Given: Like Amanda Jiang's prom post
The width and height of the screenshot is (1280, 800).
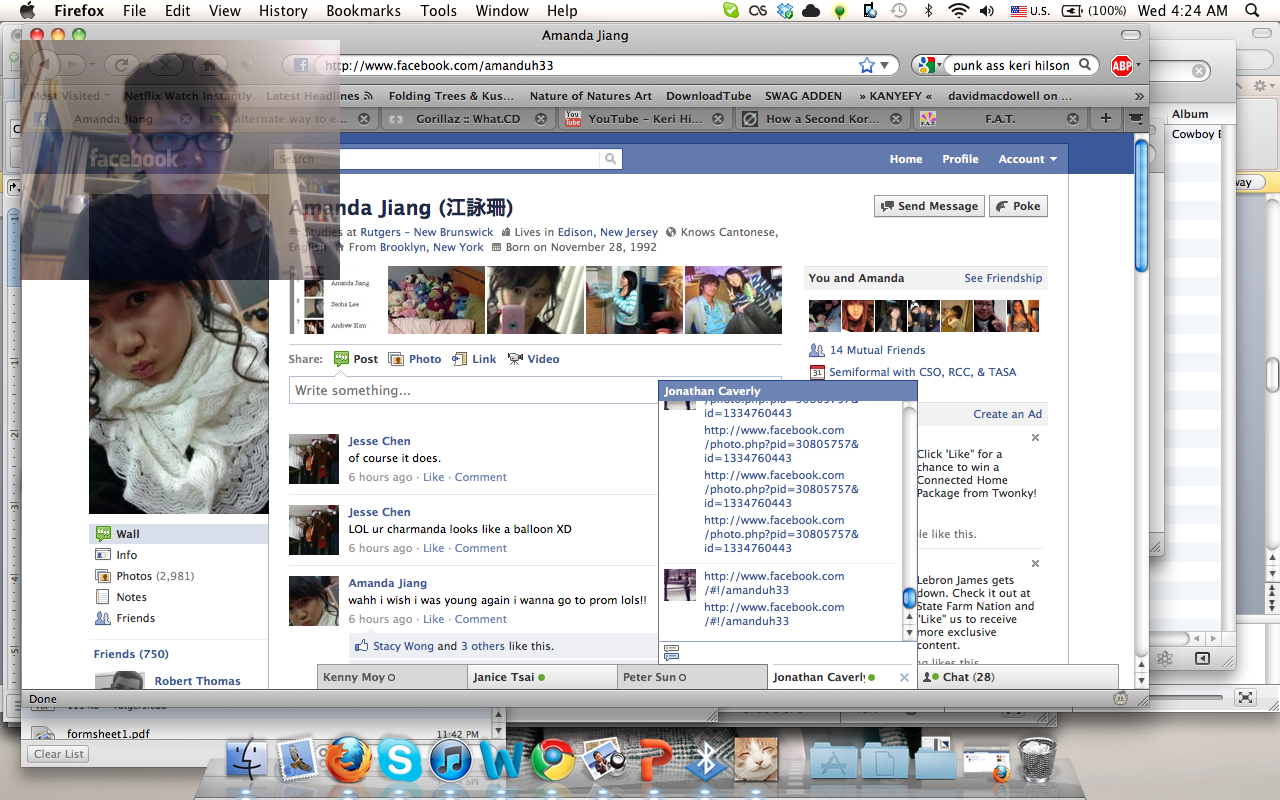Looking at the screenshot, I should [433, 619].
